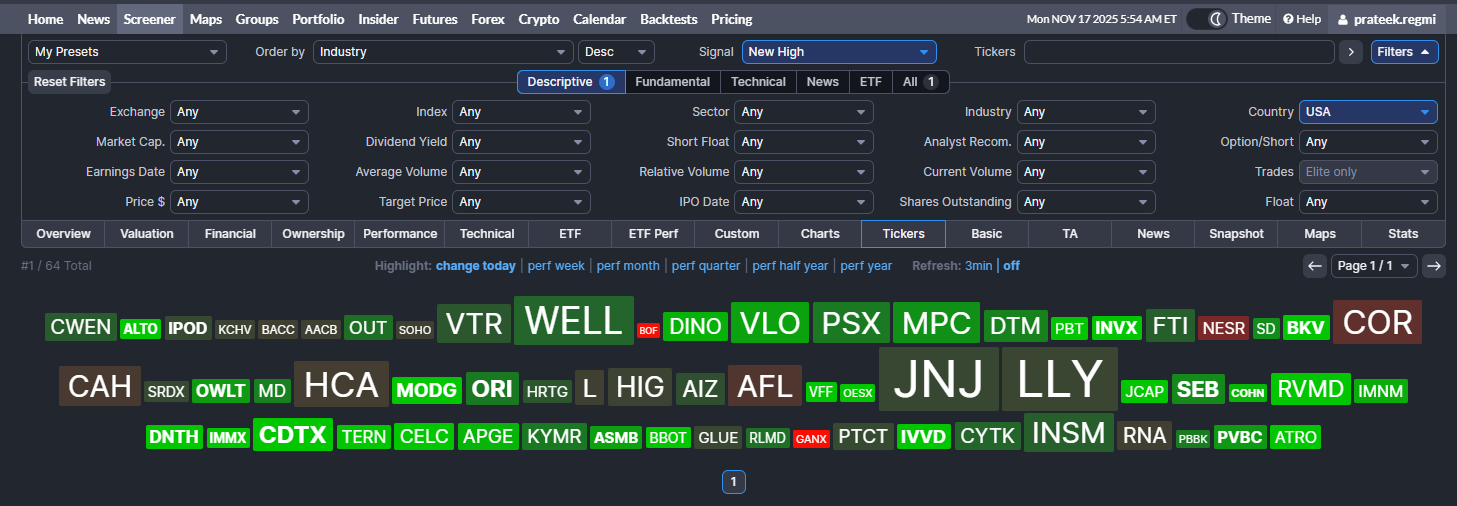Turn refresh off
Screen dimensions: 1457x506
tap(1012, 266)
